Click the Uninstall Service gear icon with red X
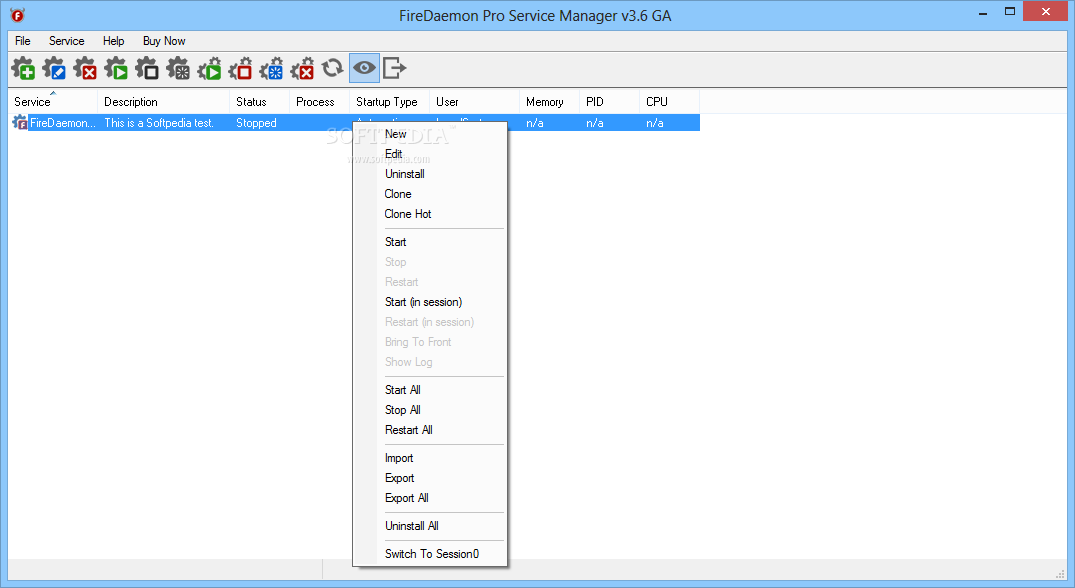1075x588 pixels. [x=85, y=68]
